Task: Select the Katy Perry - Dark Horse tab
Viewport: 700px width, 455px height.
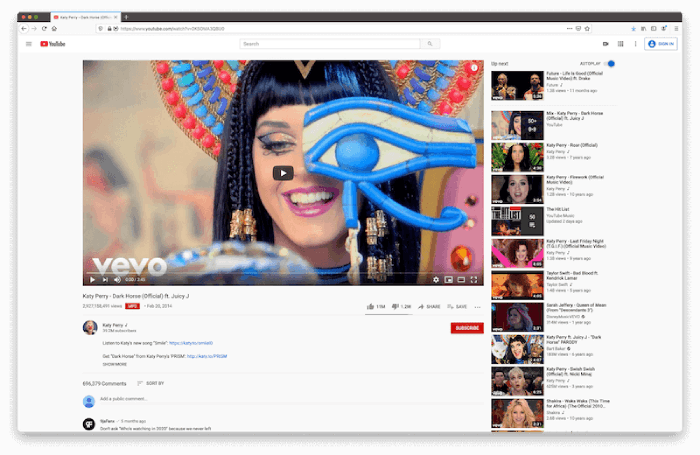Action: pyautogui.click(x=85, y=17)
